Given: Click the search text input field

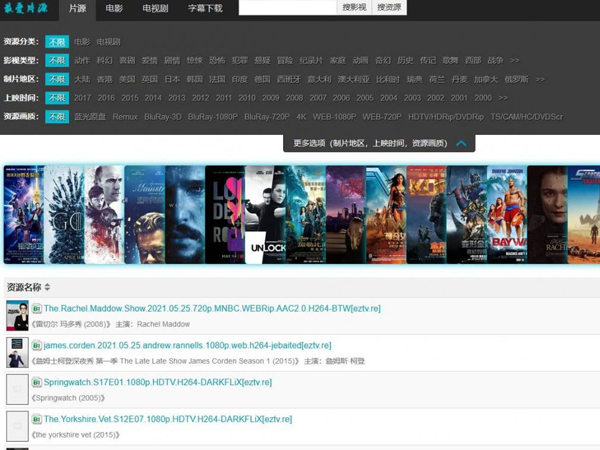Looking at the screenshot, I should tap(286, 8).
